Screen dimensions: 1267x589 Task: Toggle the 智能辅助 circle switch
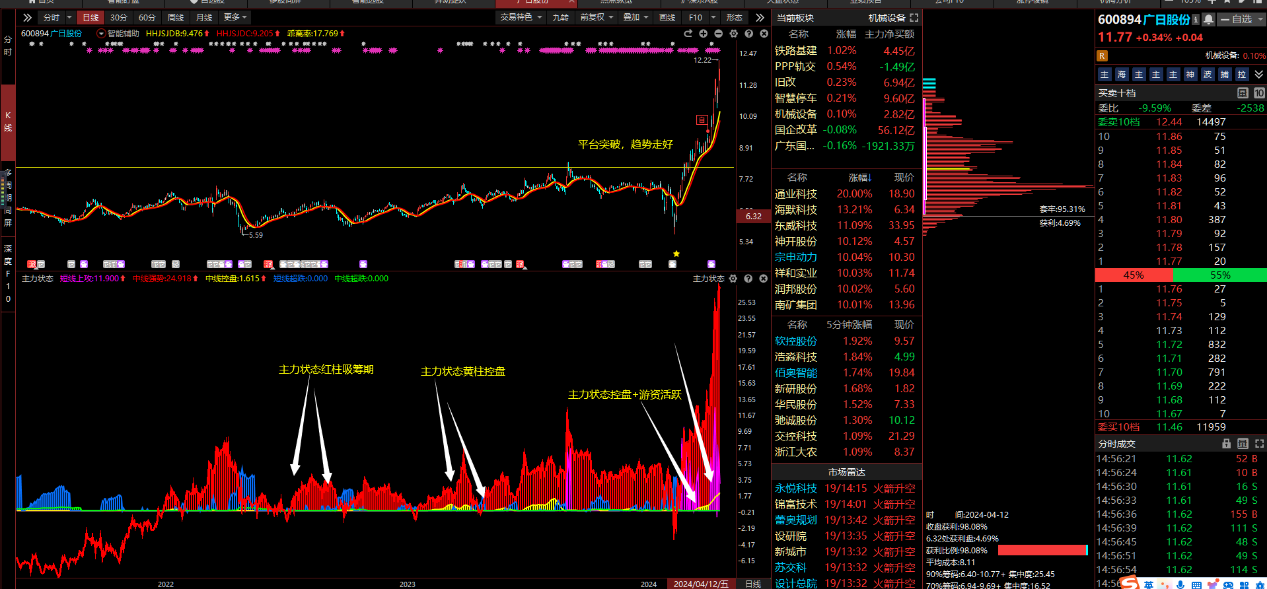click(x=101, y=33)
